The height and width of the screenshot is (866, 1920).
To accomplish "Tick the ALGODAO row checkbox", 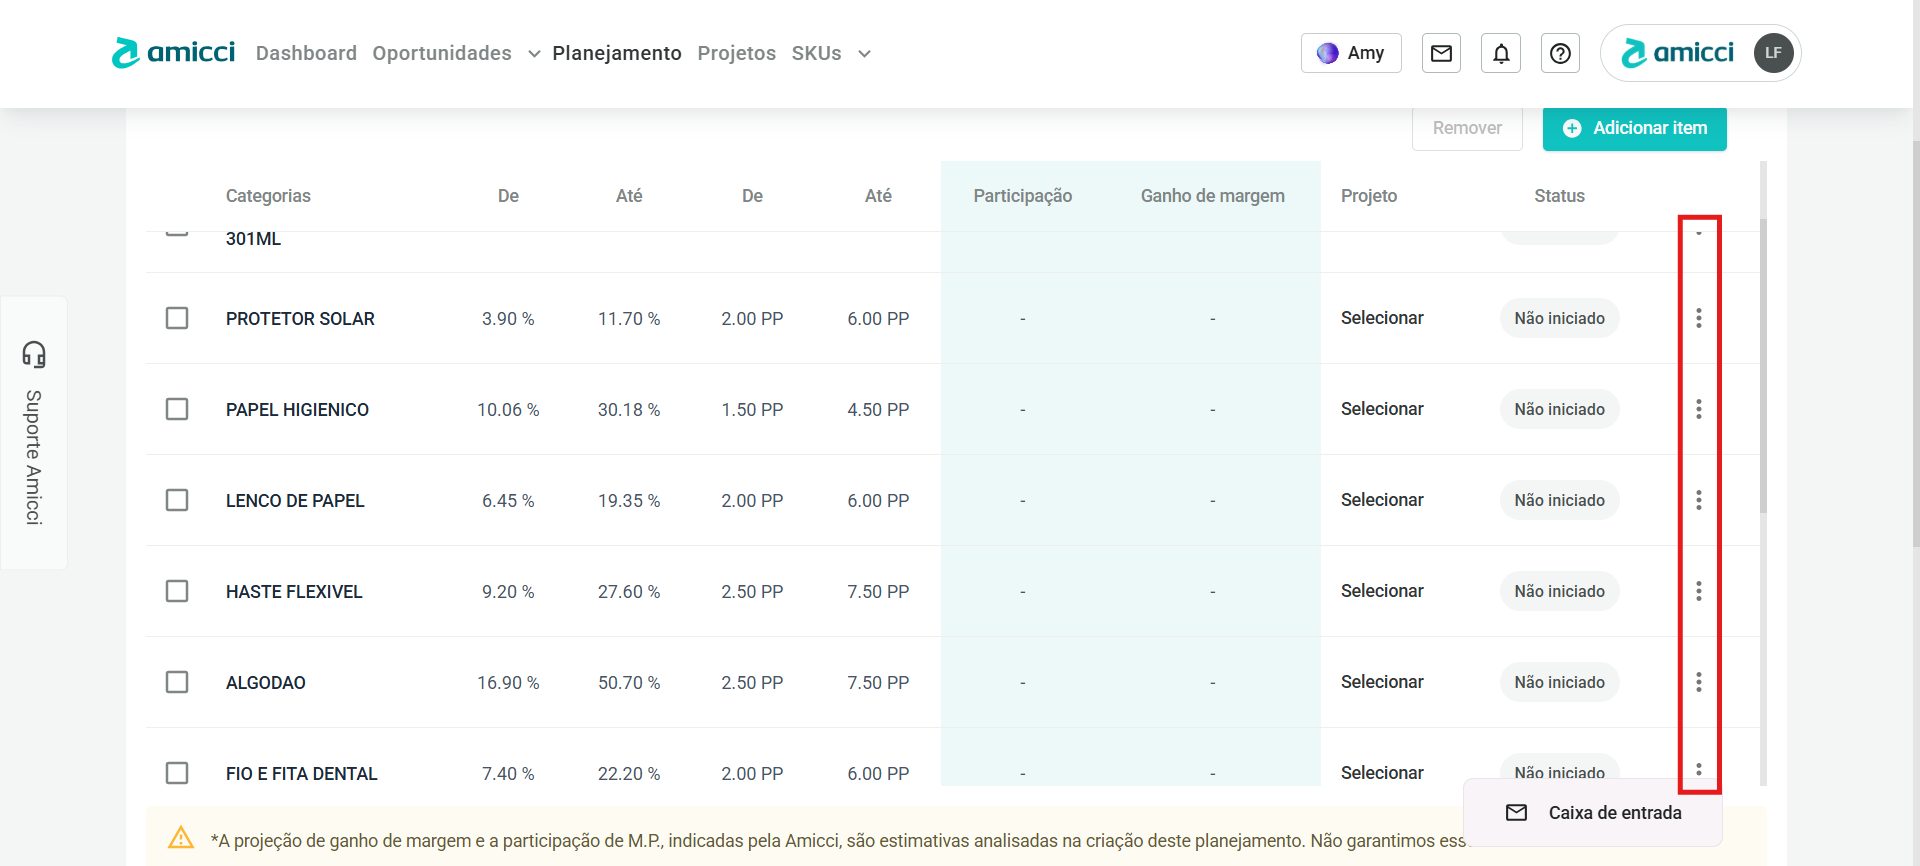I will [x=177, y=682].
